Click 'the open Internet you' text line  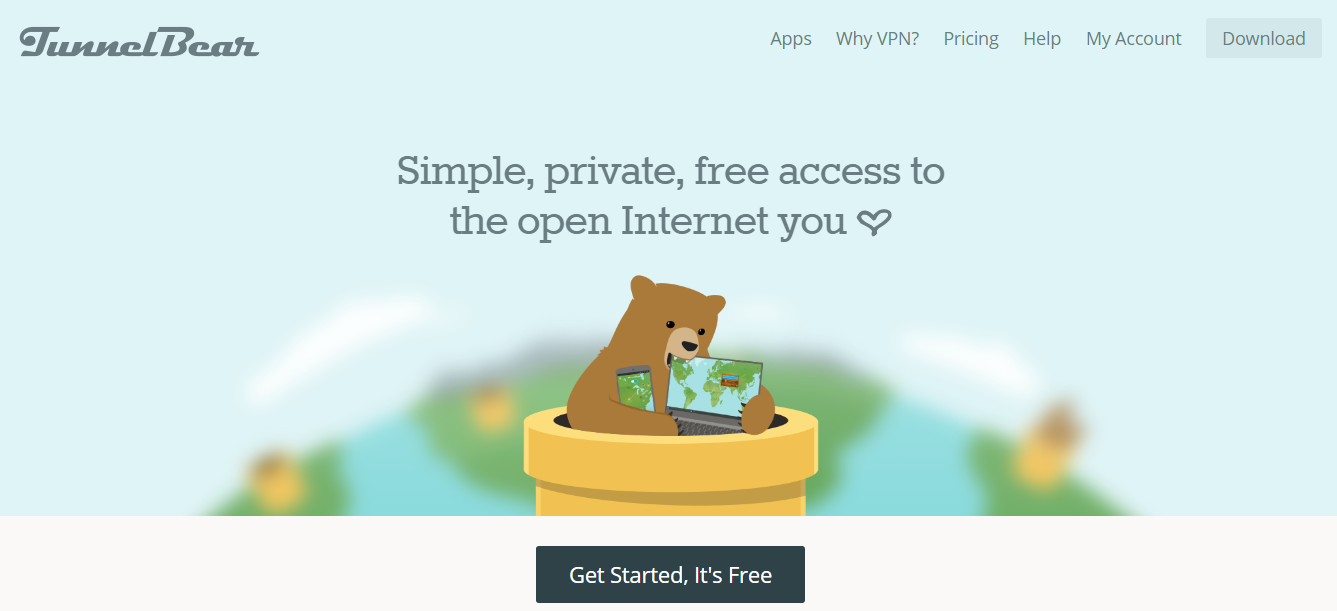648,221
